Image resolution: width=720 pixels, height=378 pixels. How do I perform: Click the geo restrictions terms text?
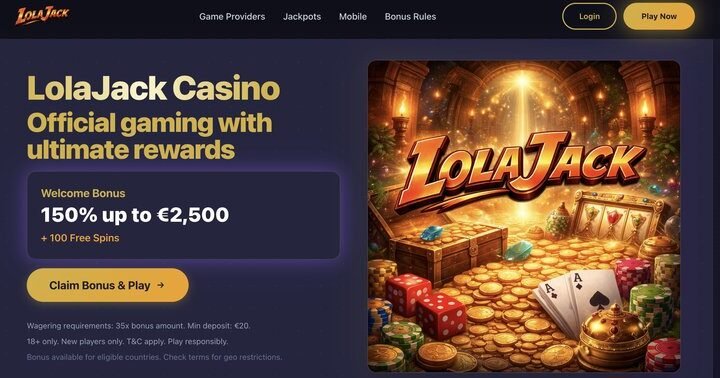[154, 357]
